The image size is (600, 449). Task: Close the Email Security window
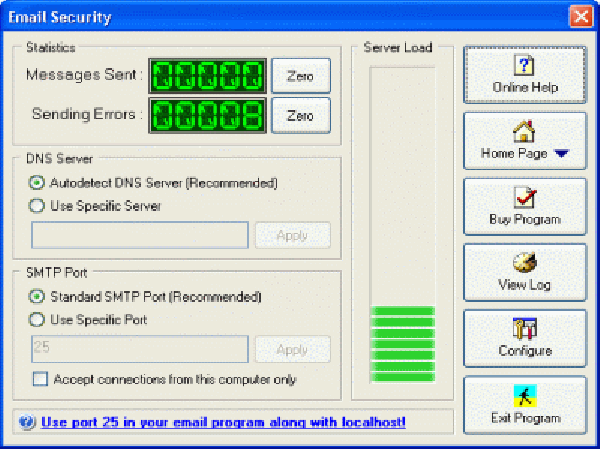tap(581, 17)
